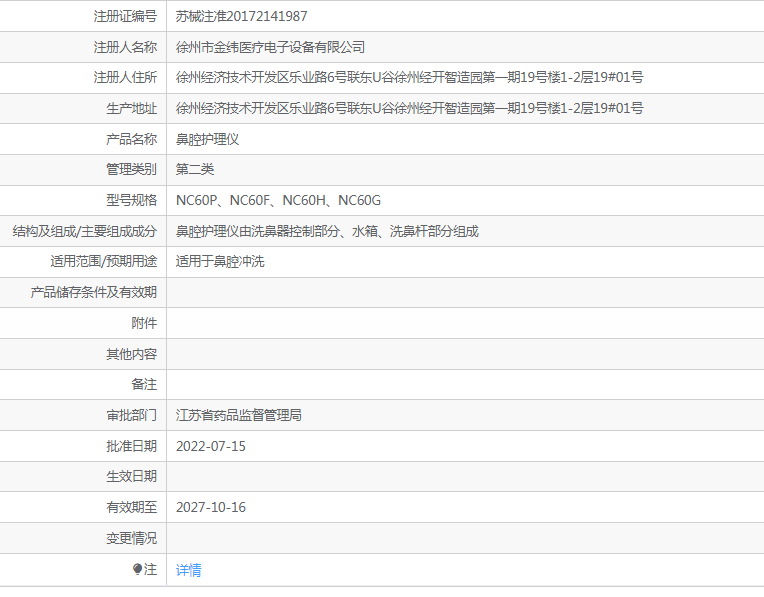Click the bulb icon beside 注
This screenshot has width=764, height=597.
pos(137,569)
